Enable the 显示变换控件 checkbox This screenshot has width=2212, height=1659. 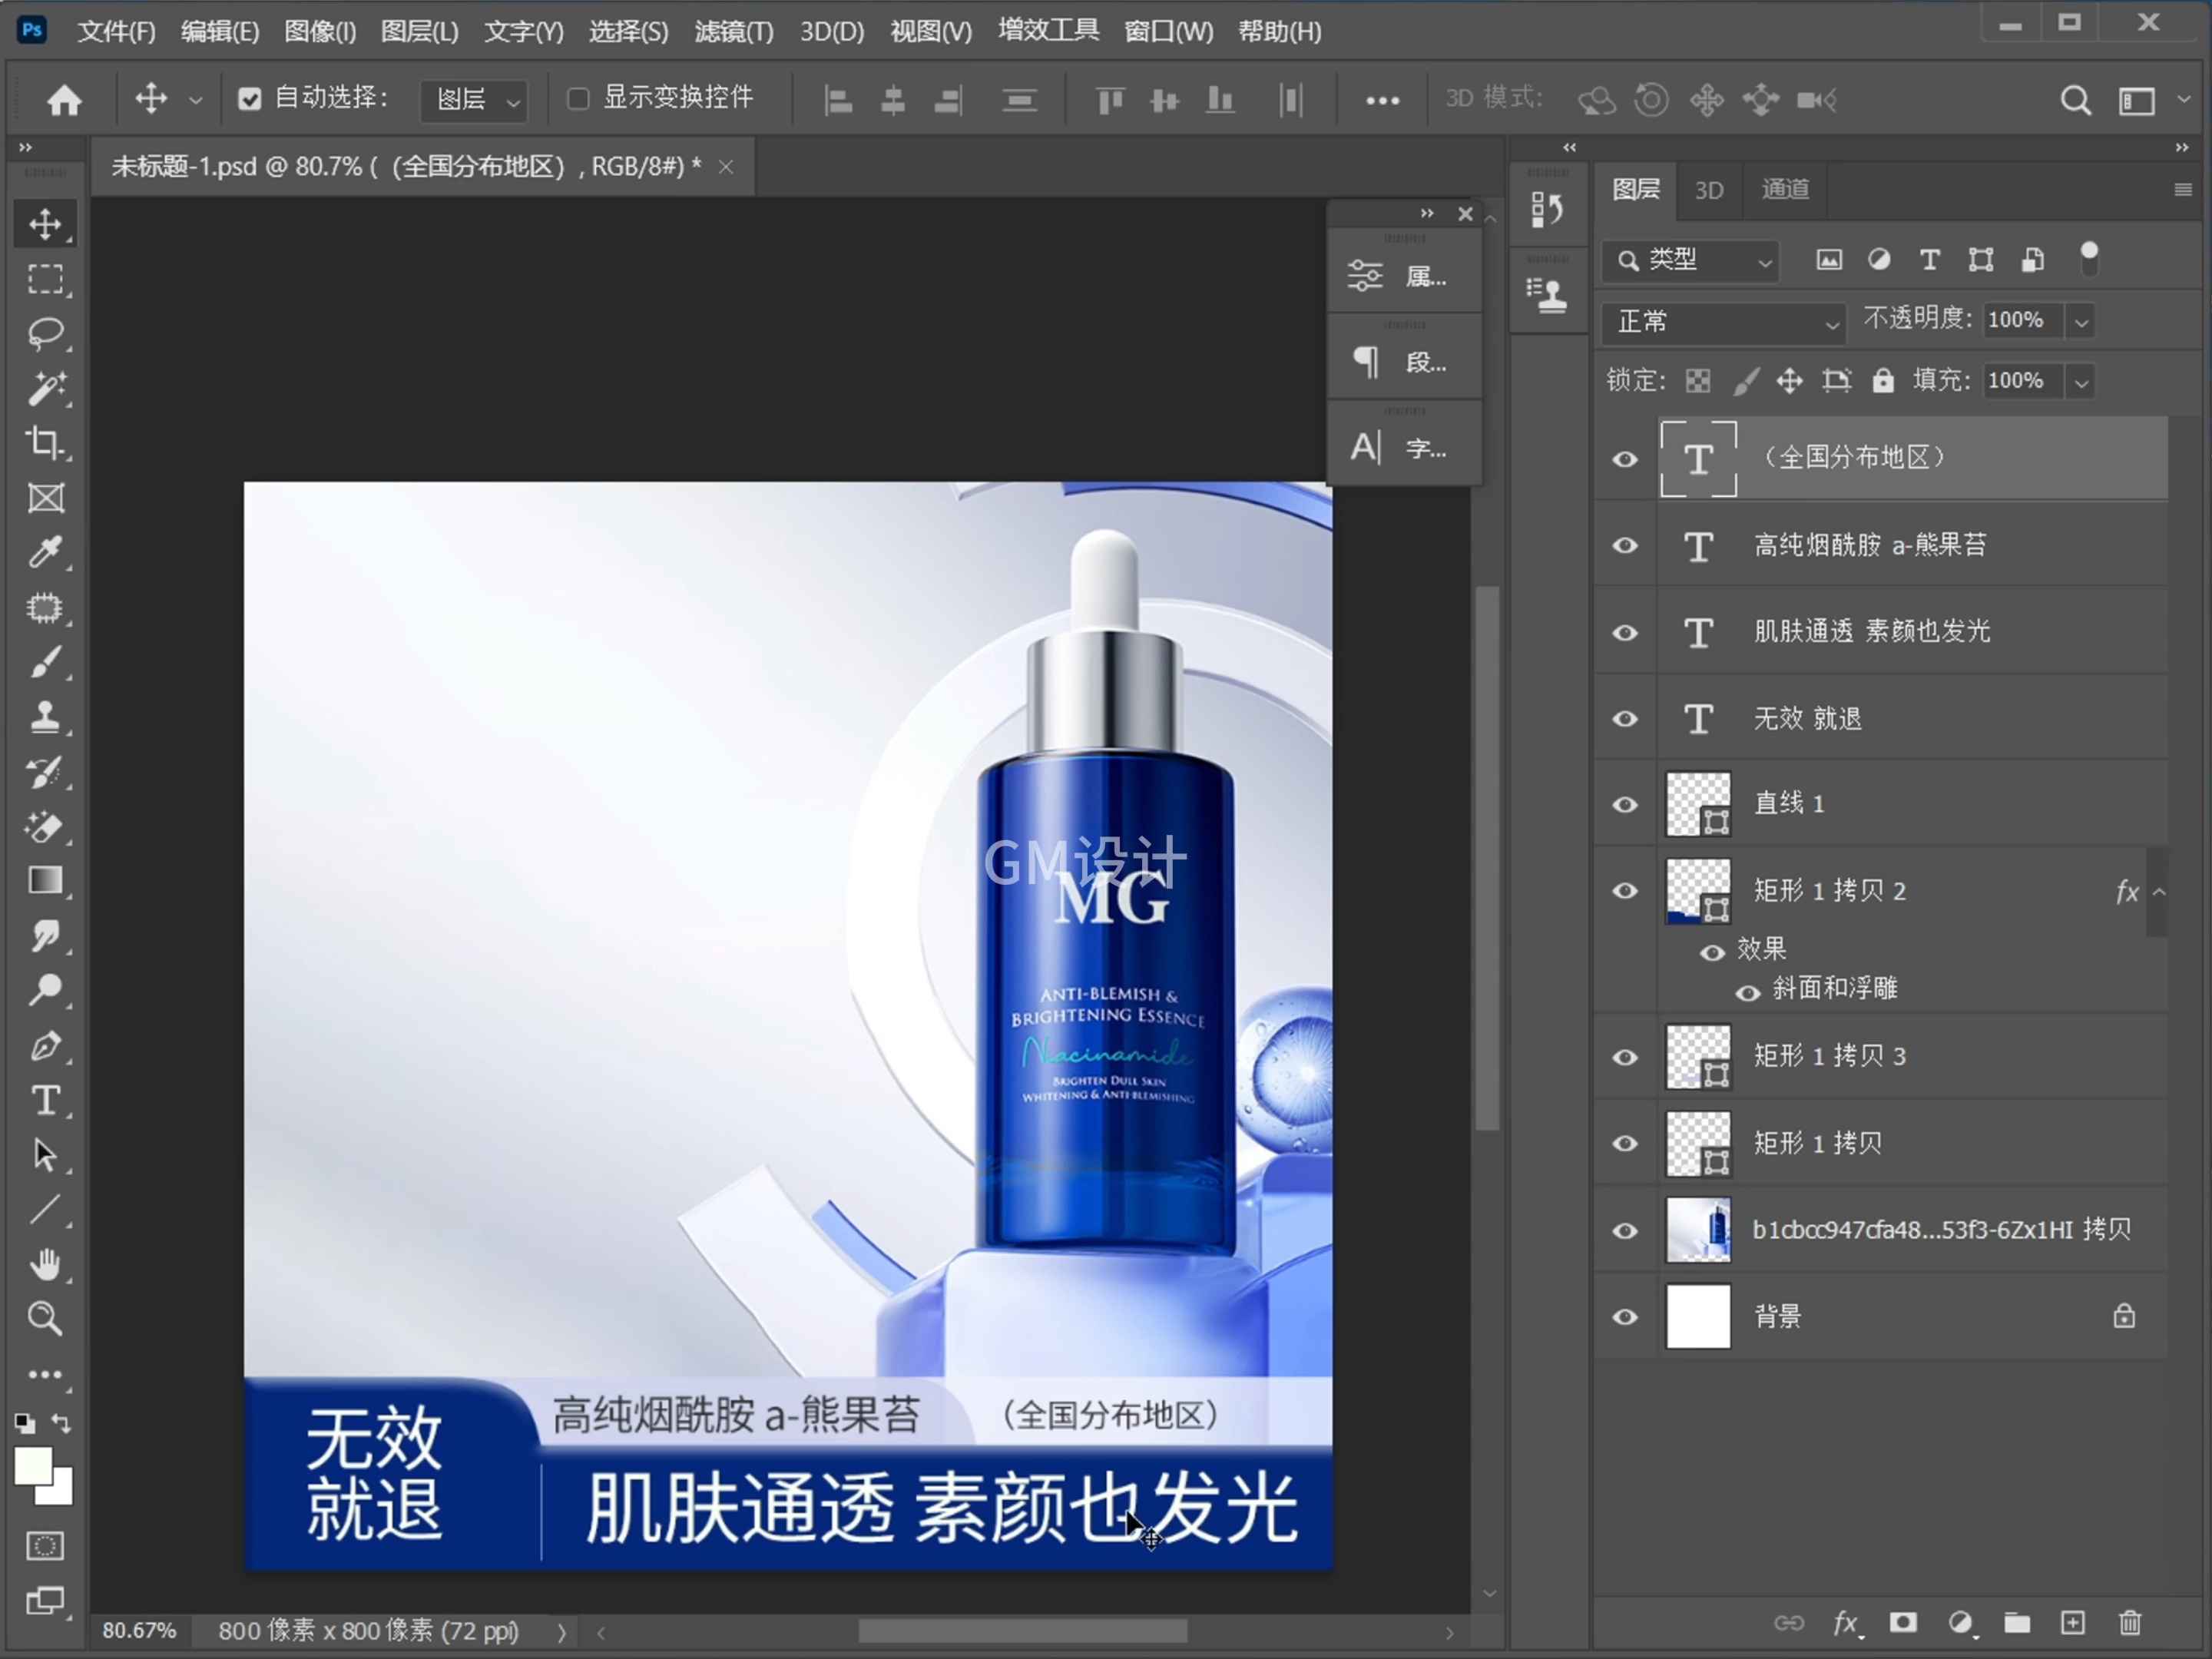point(578,98)
